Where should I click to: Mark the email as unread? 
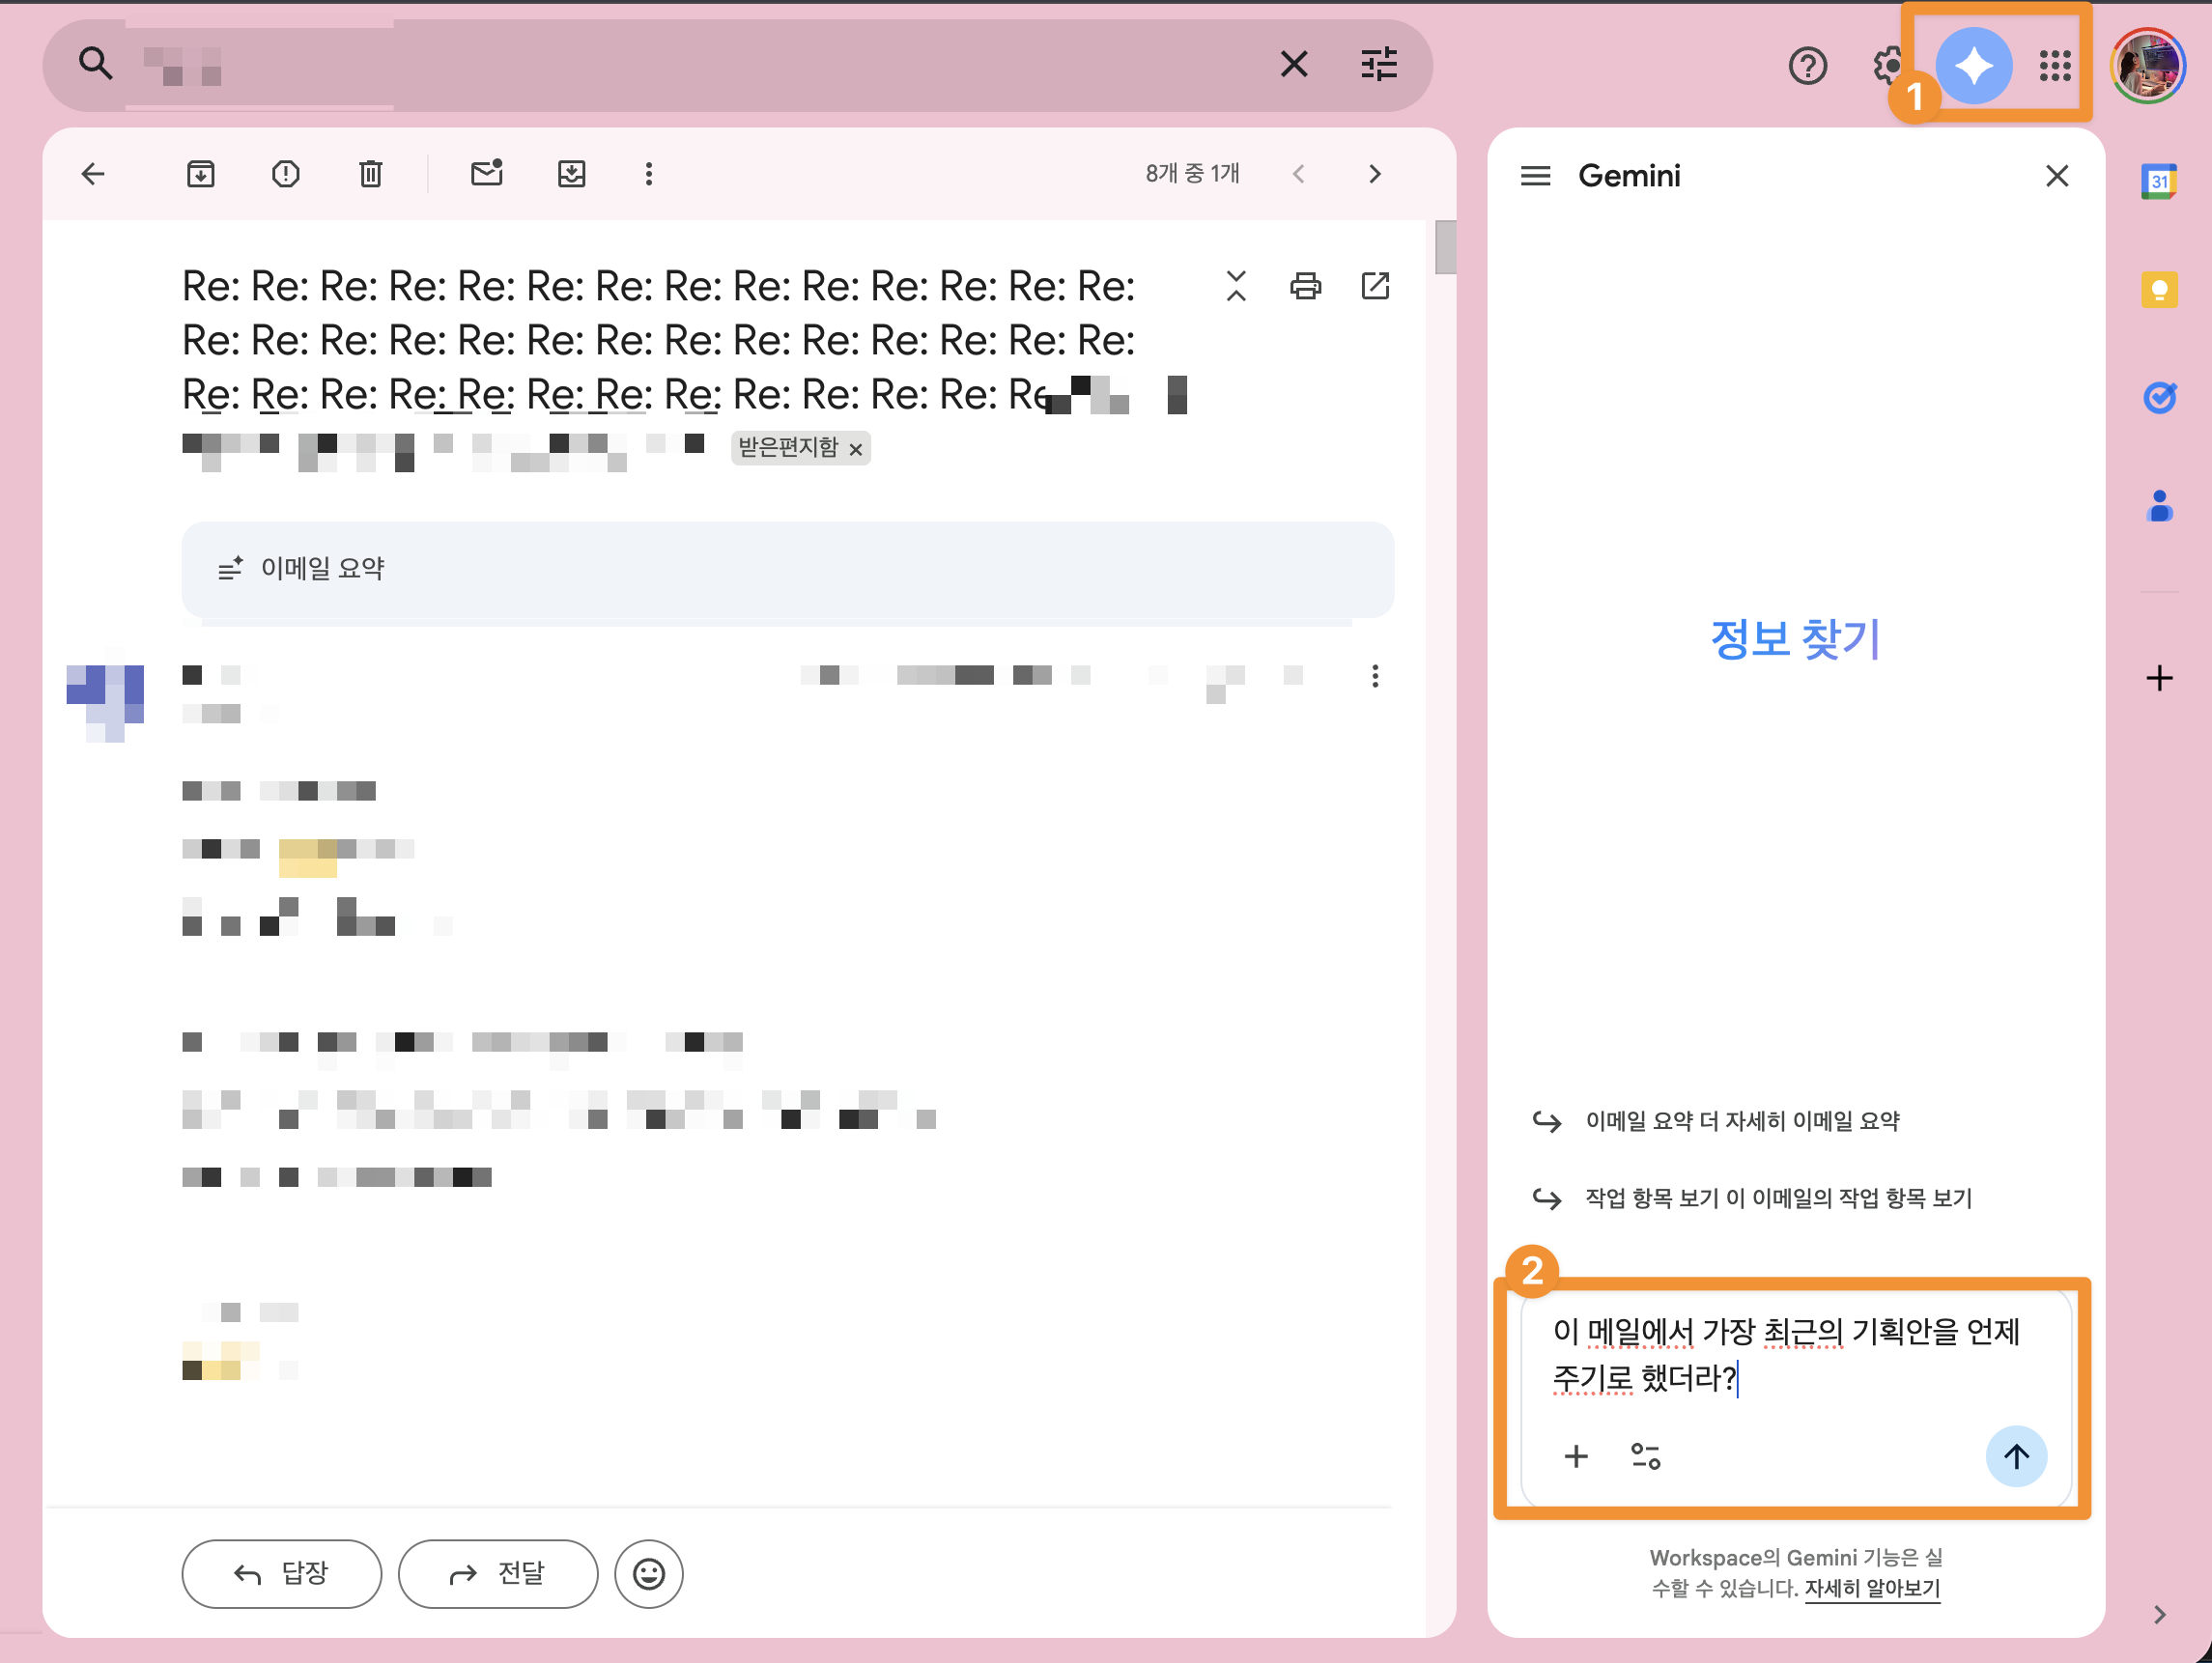click(x=487, y=173)
